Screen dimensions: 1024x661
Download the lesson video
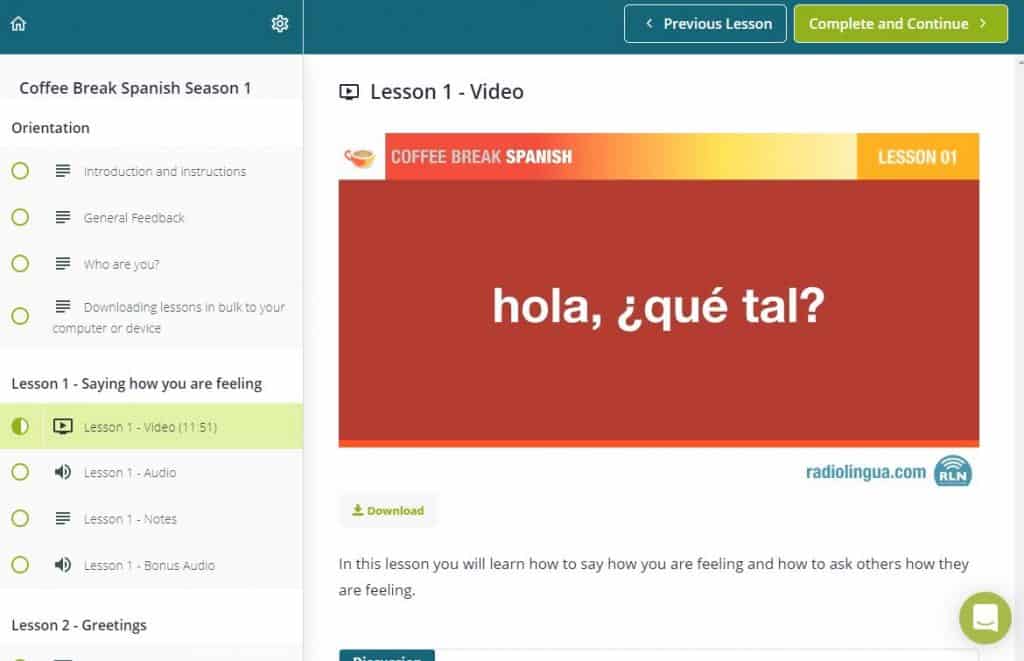388,510
